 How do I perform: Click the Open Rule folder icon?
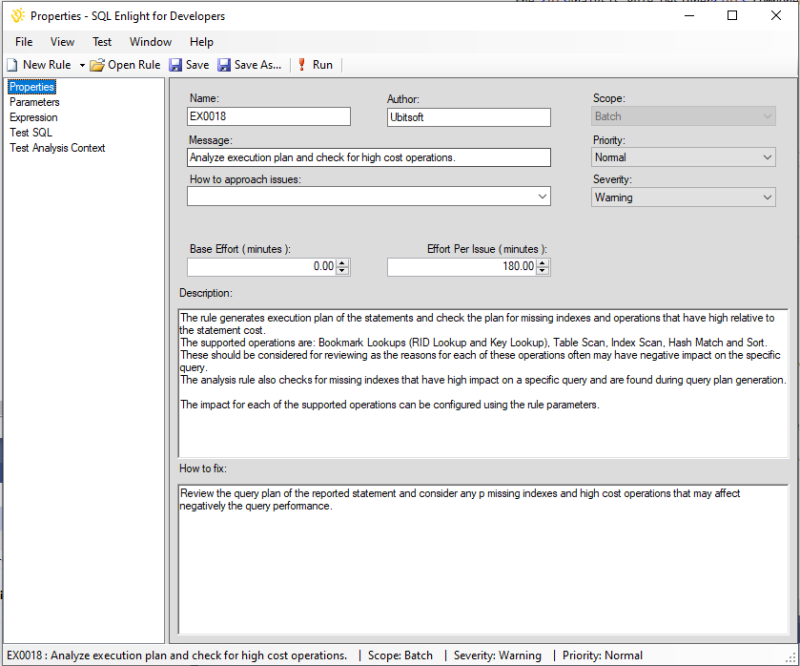(97, 65)
